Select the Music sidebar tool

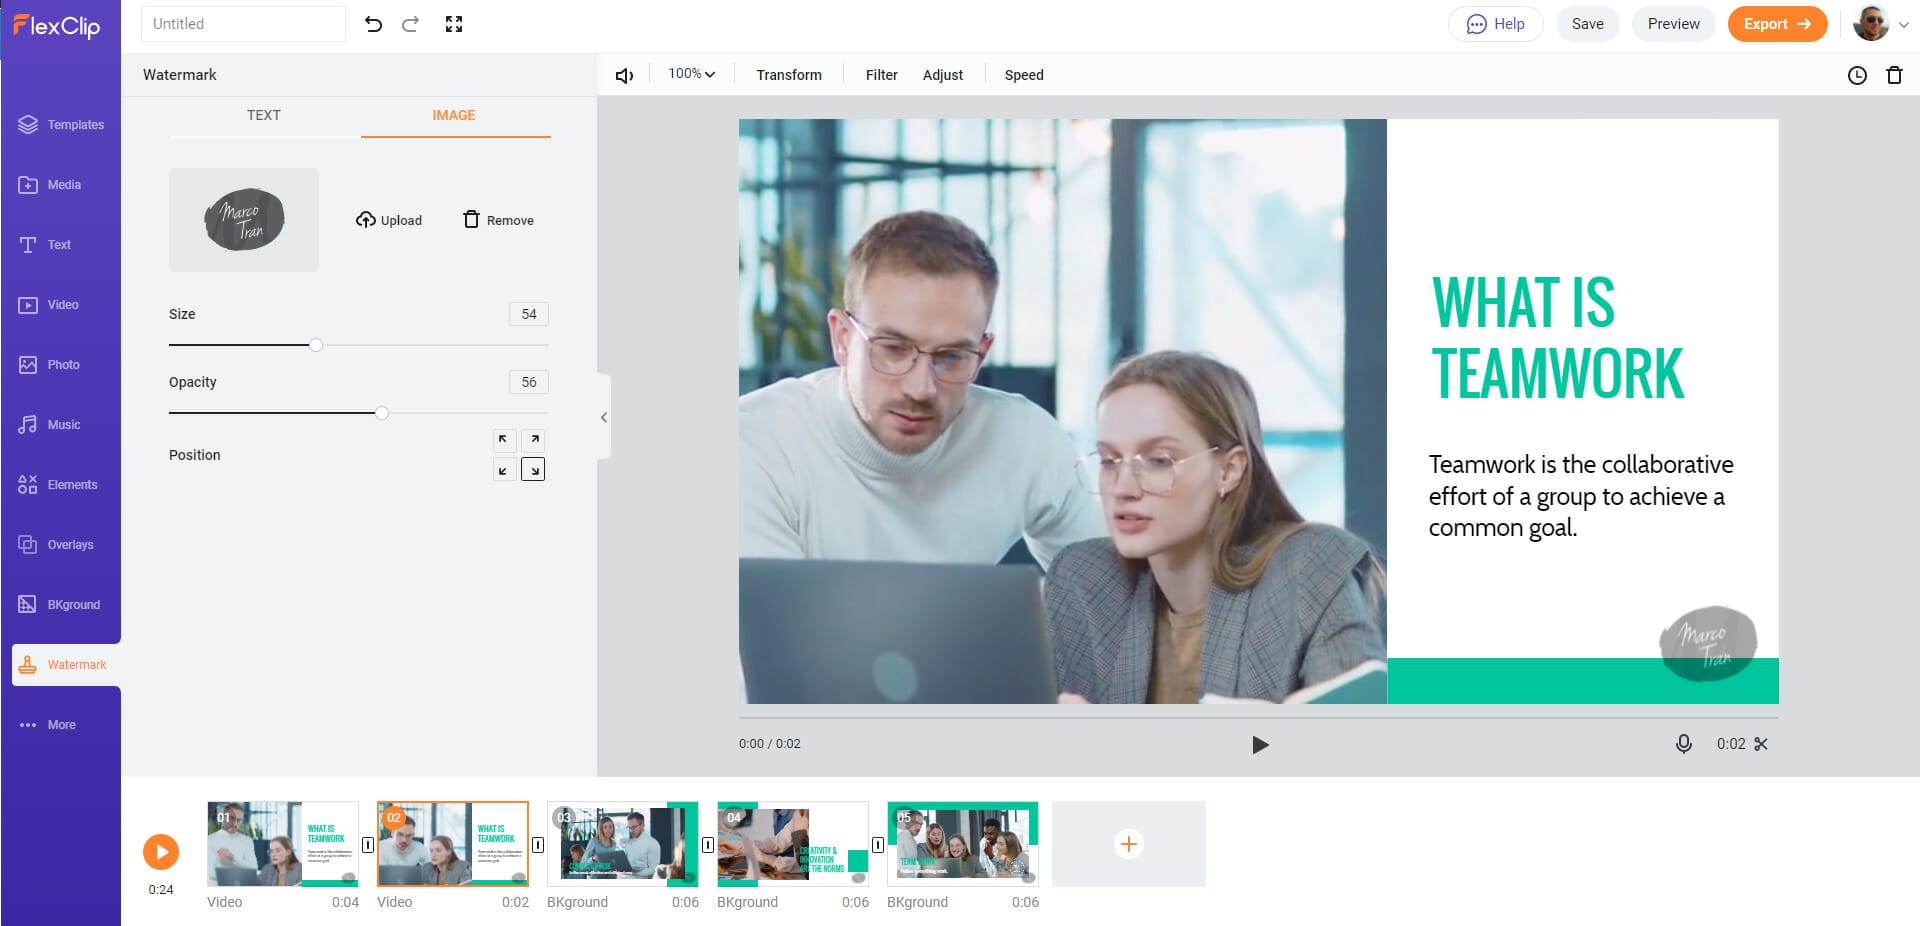[x=60, y=424]
